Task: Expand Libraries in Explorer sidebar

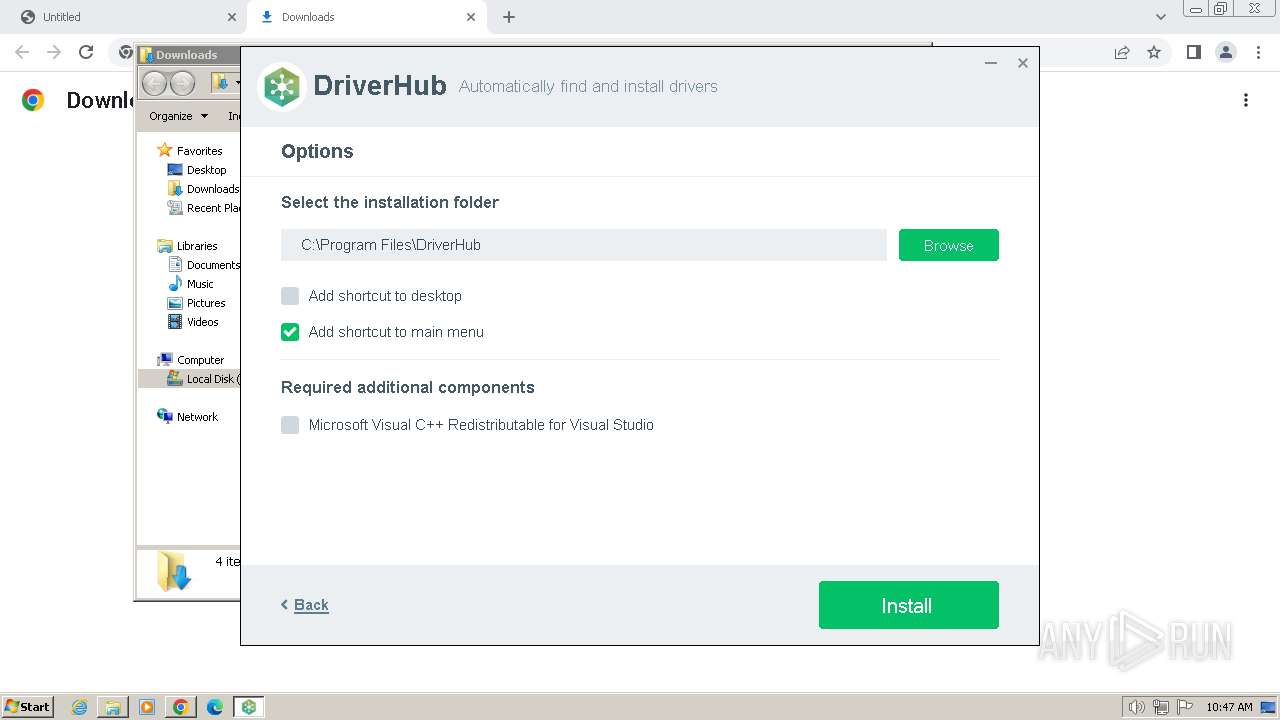Action: pyautogui.click(x=187, y=246)
